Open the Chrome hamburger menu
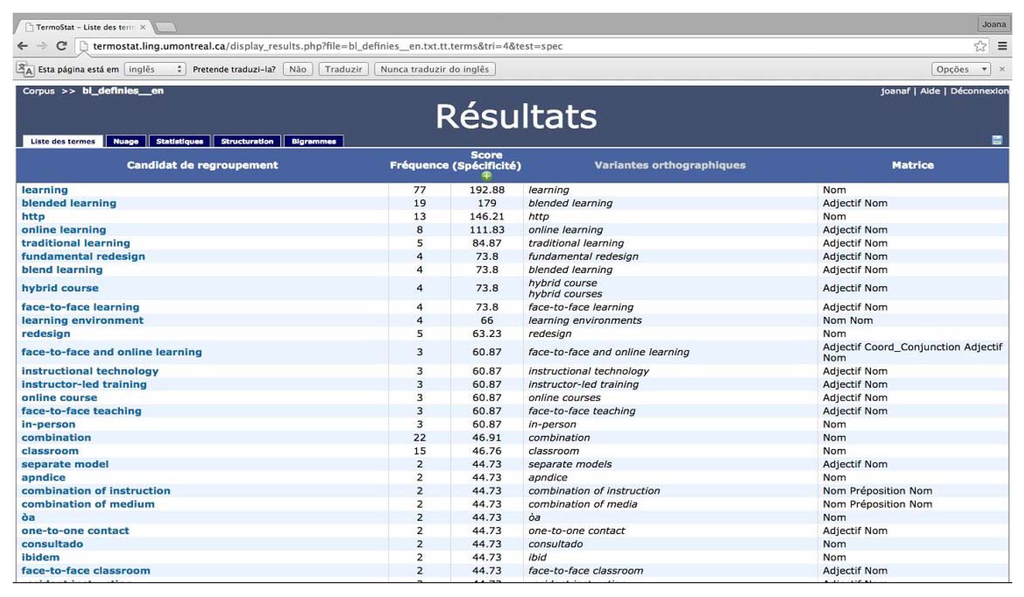The height and width of the screenshot is (597, 1024). coord(1002,46)
